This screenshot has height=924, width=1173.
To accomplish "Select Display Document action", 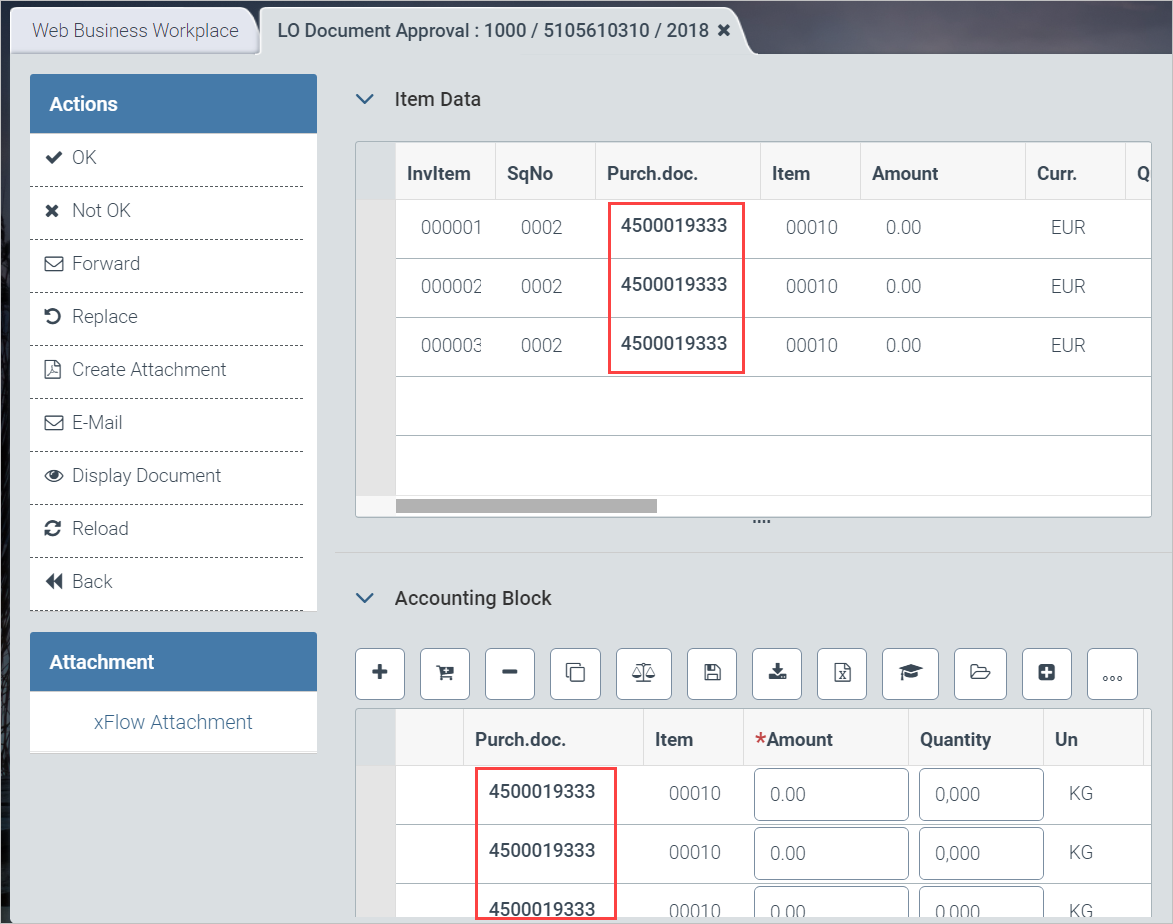I will click(146, 475).
